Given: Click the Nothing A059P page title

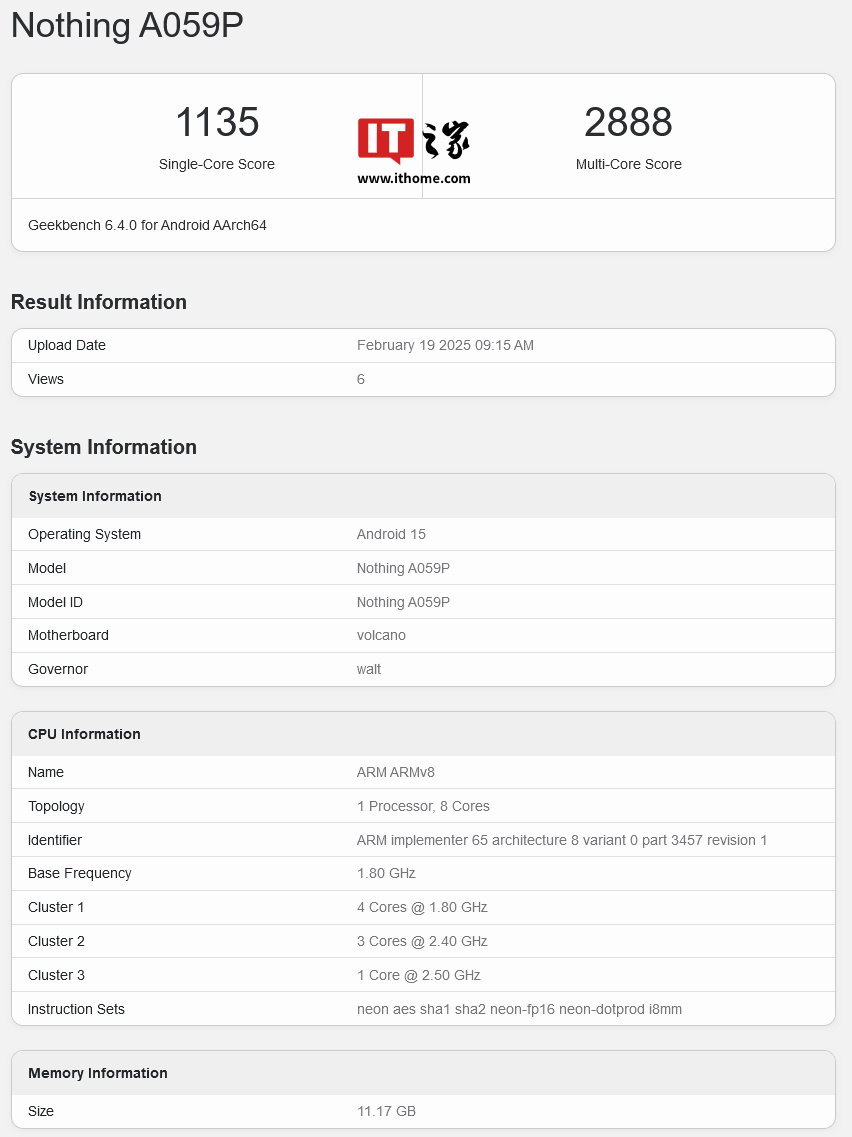Looking at the screenshot, I should point(127,26).
